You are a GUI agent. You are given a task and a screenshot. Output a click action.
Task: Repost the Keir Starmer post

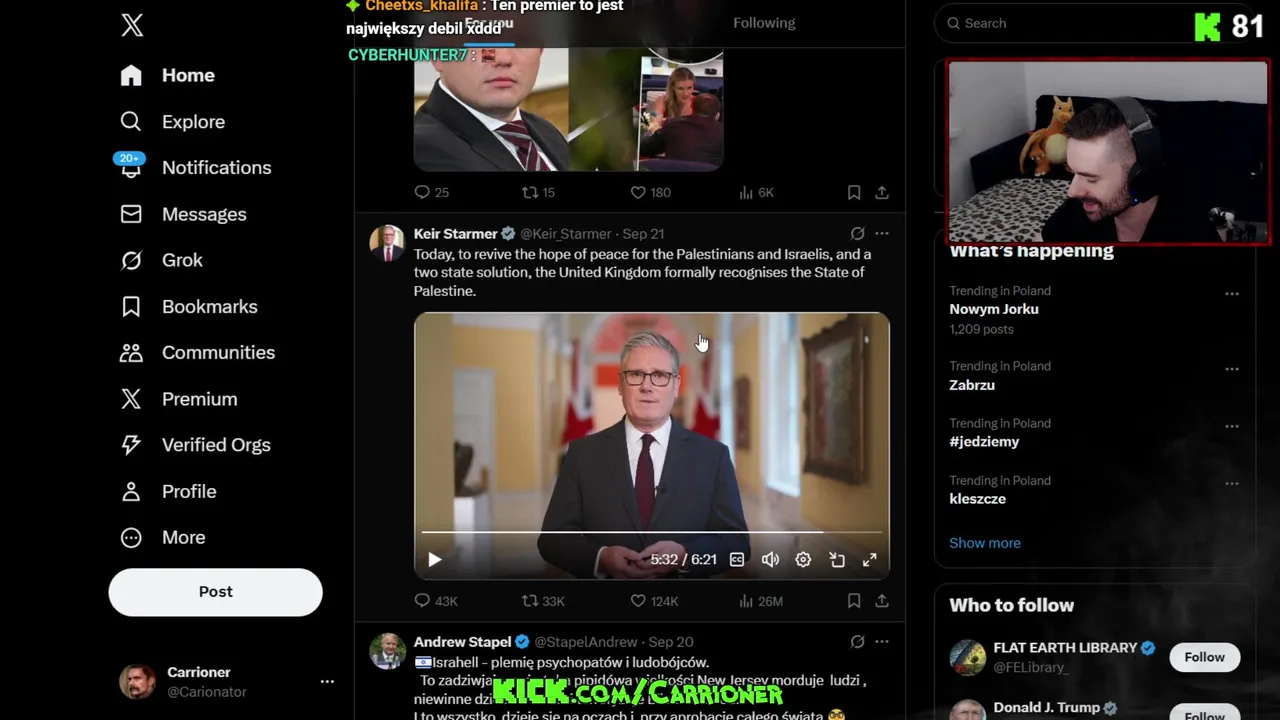point(543,601)
